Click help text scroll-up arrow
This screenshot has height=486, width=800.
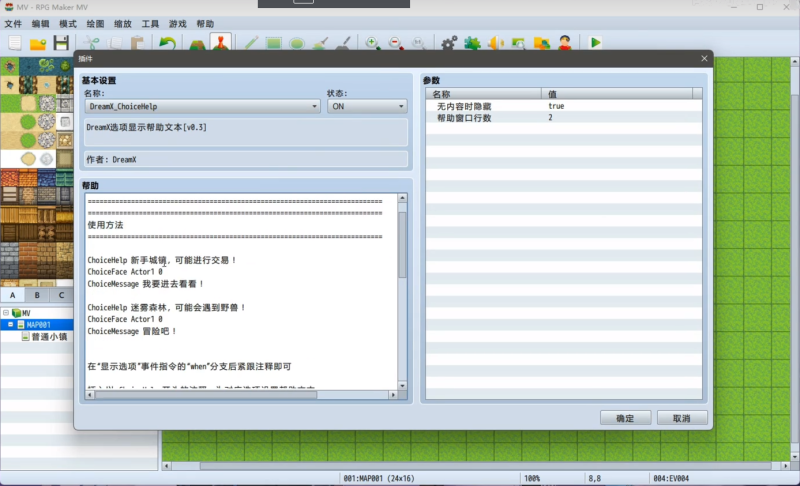click(x=402, y=197)
